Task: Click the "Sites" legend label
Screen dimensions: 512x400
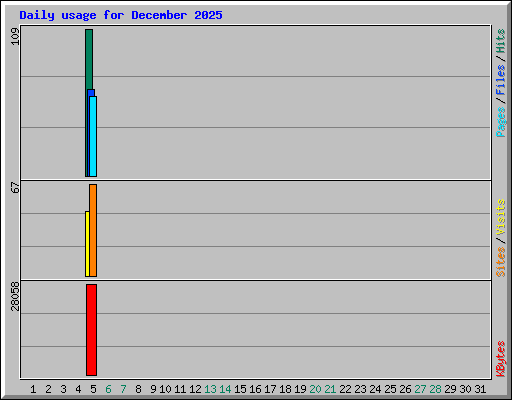Action: tap(500, 262)
